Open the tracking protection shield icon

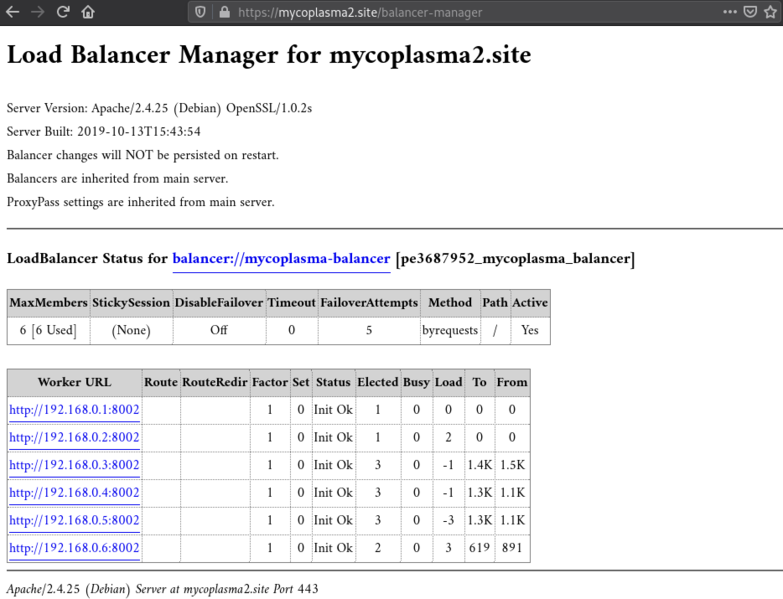coord(200,12)
